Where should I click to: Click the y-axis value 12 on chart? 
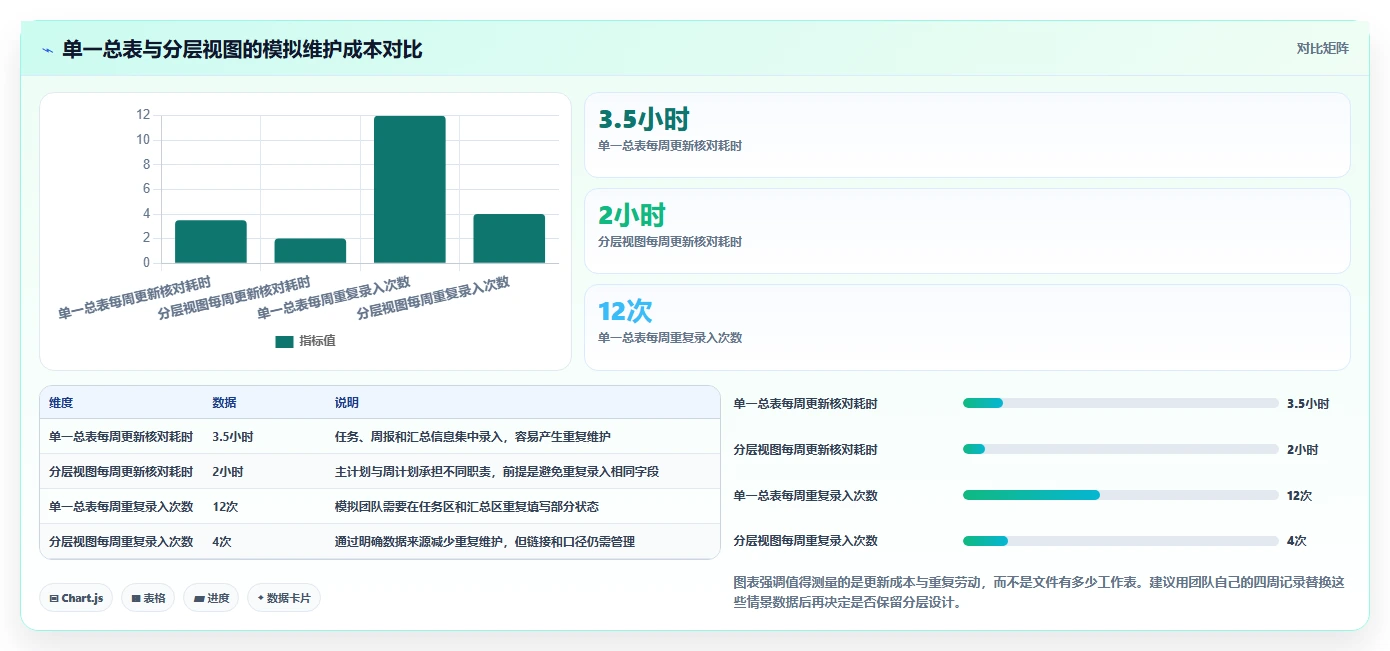(x=143, y=115)
